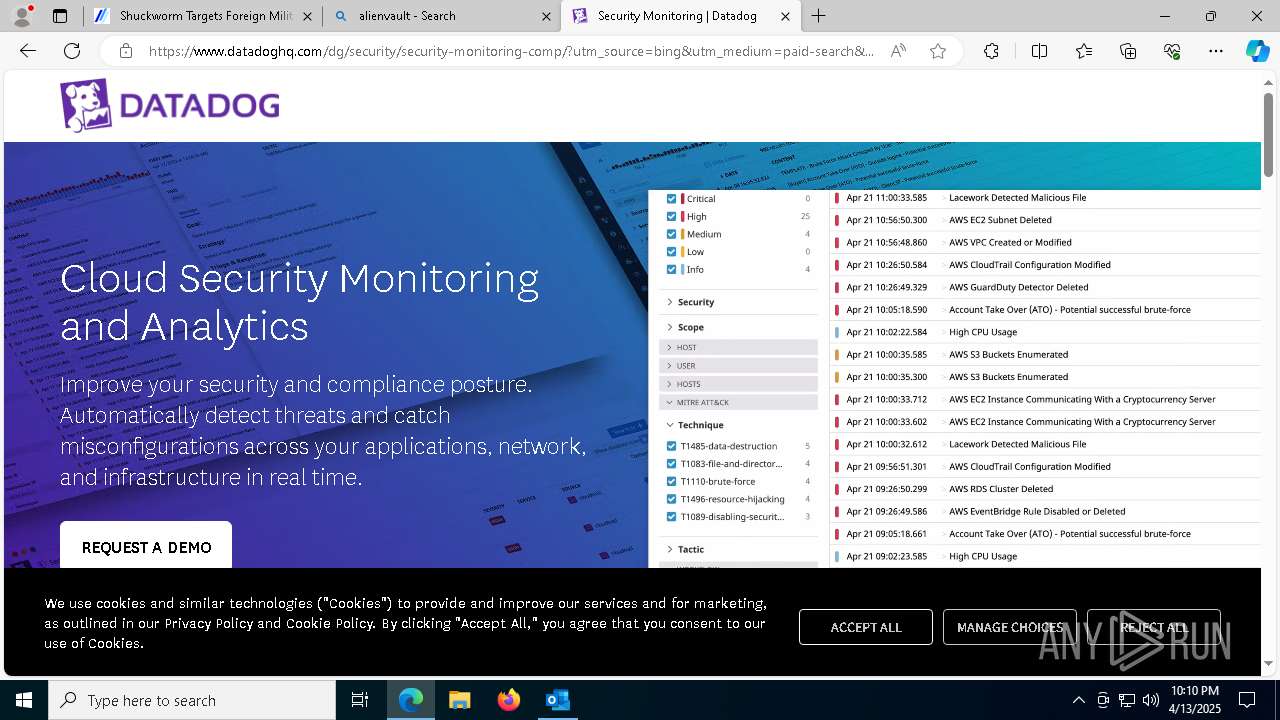Open Task View on taskbar
Viewport: 1280px width, 720px height.
tap(360, 700)
